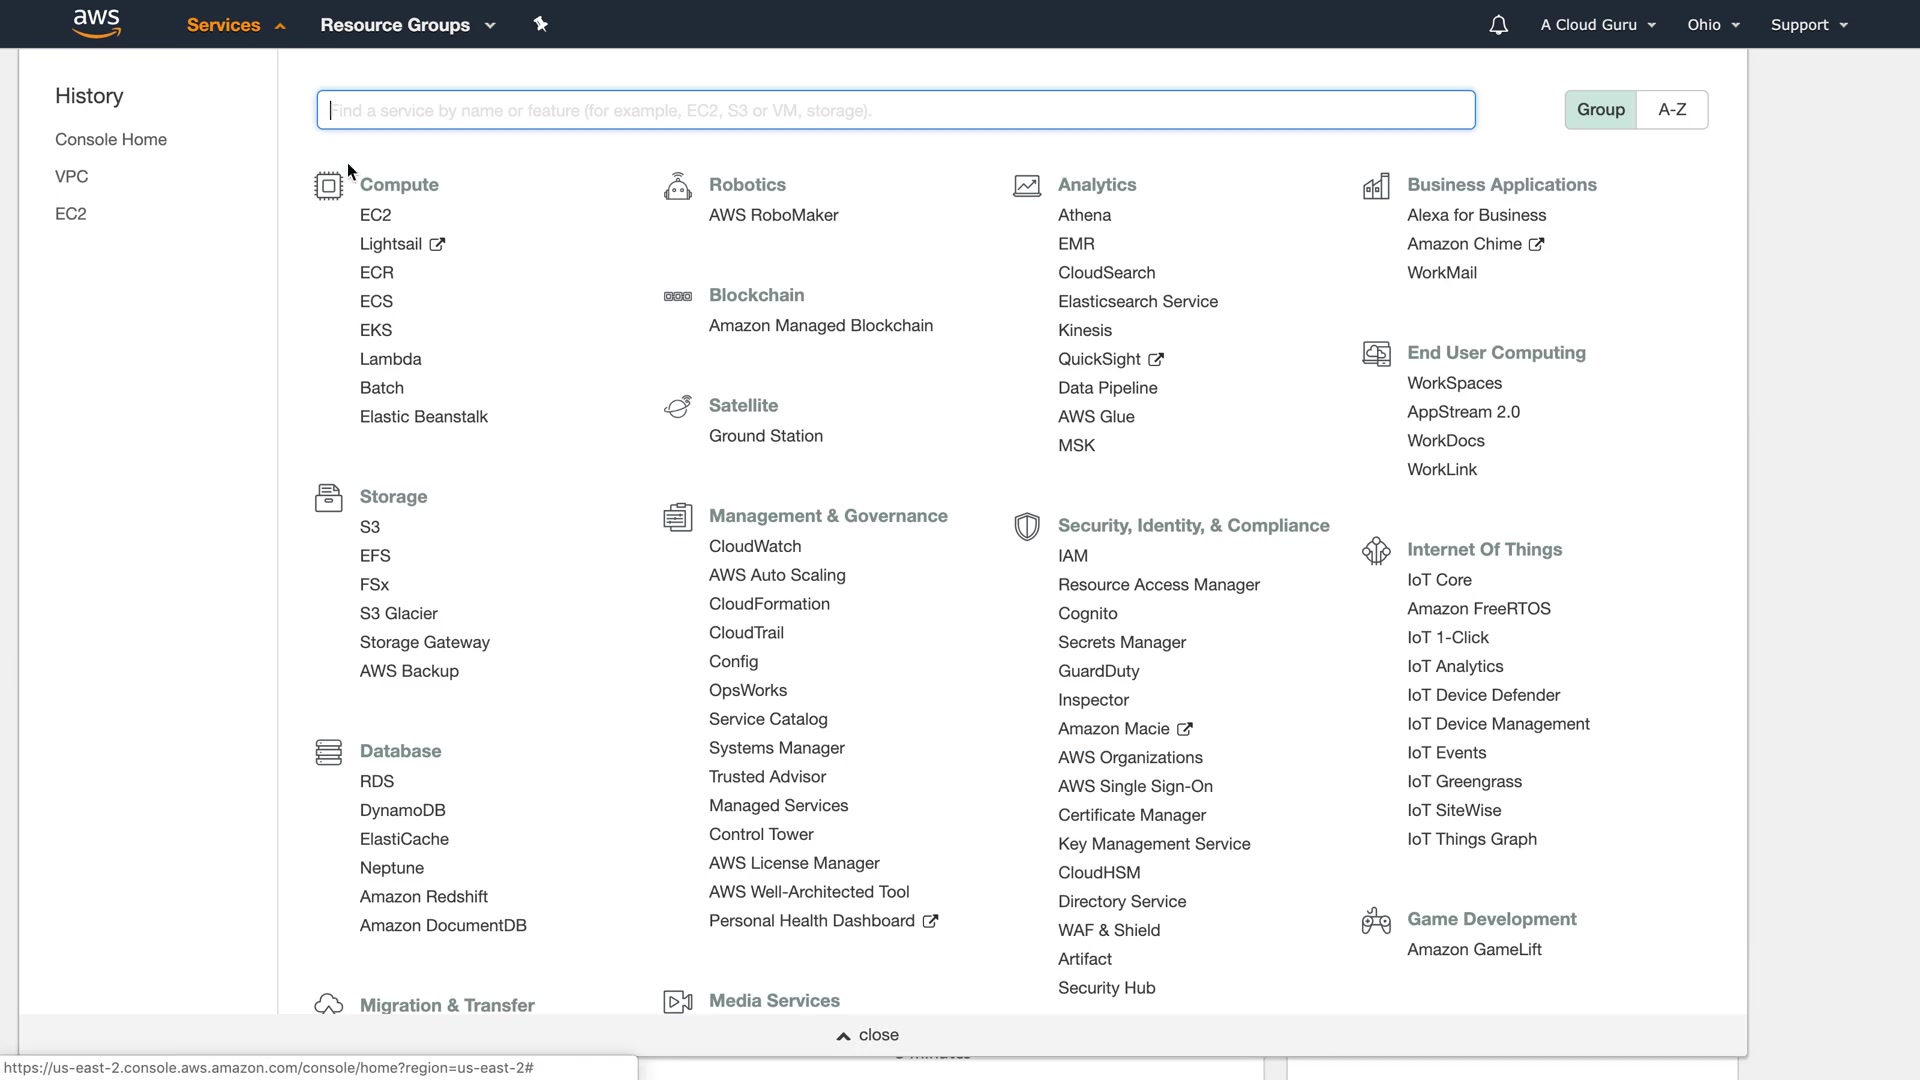Screen dimensions: 1920x1080
Task: Switch service view to A-Z
Action: pyautogui.click(x=1672, y=110)
